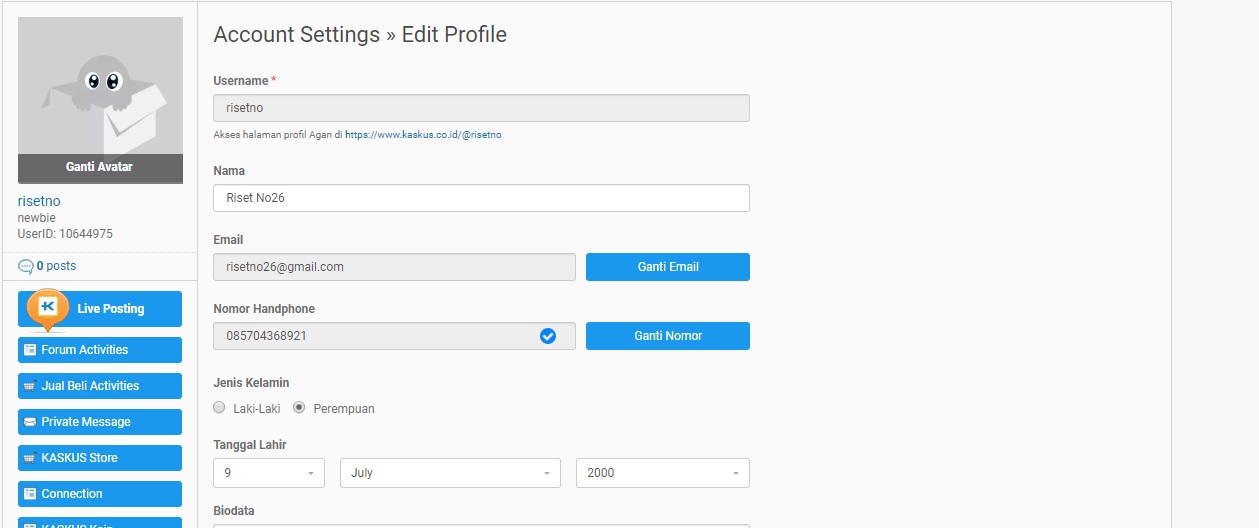Click the KASKUS Store cart icon

click(x=30, y=458)
